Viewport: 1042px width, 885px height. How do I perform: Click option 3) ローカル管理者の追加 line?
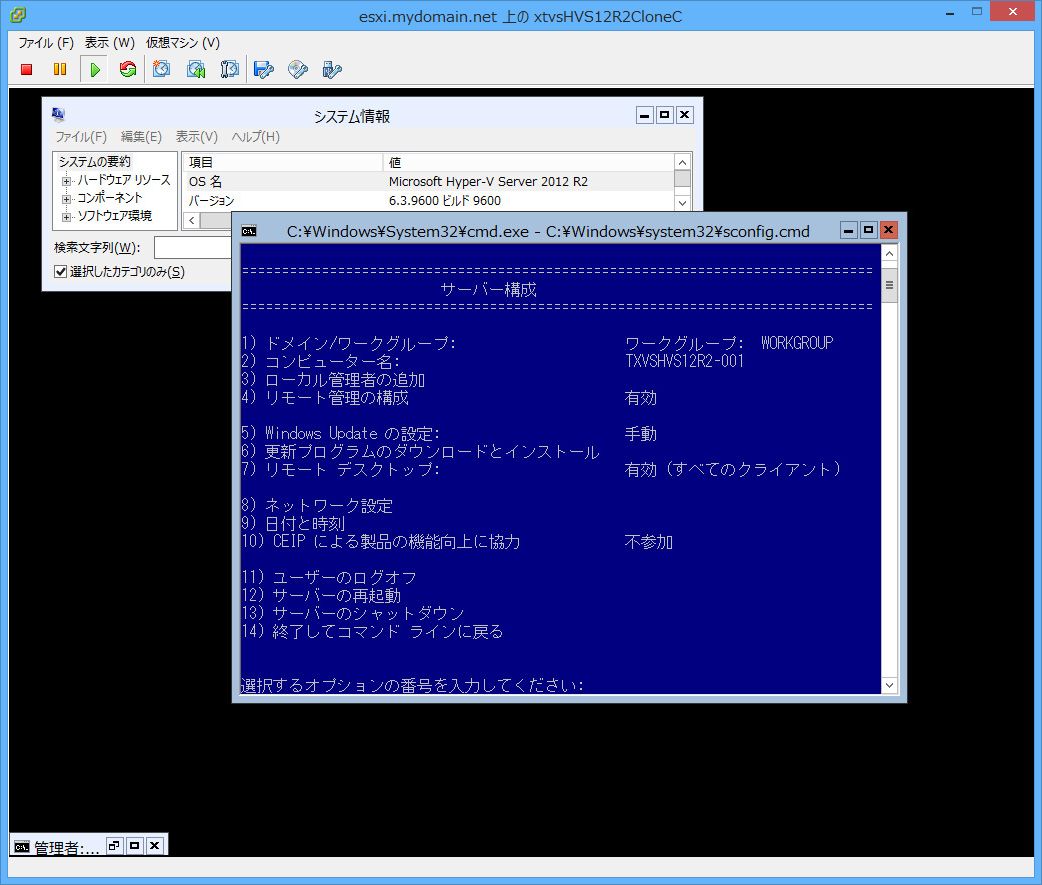(x=333, y=379)
